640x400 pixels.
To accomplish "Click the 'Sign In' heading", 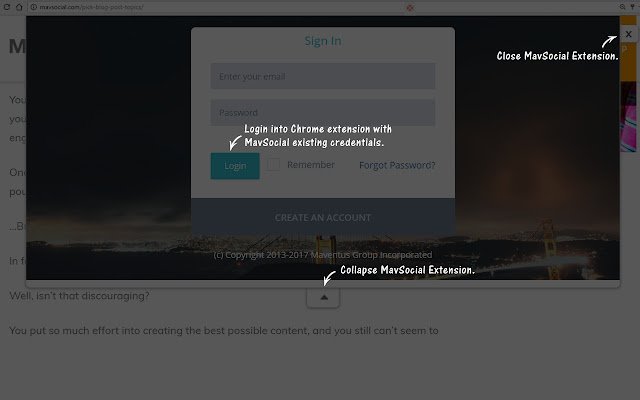I will click(323, 41).
